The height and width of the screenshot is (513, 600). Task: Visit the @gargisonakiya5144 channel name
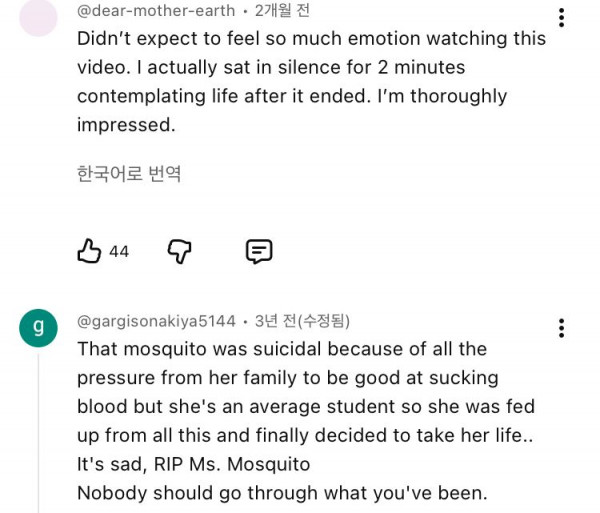pos(156,321)
